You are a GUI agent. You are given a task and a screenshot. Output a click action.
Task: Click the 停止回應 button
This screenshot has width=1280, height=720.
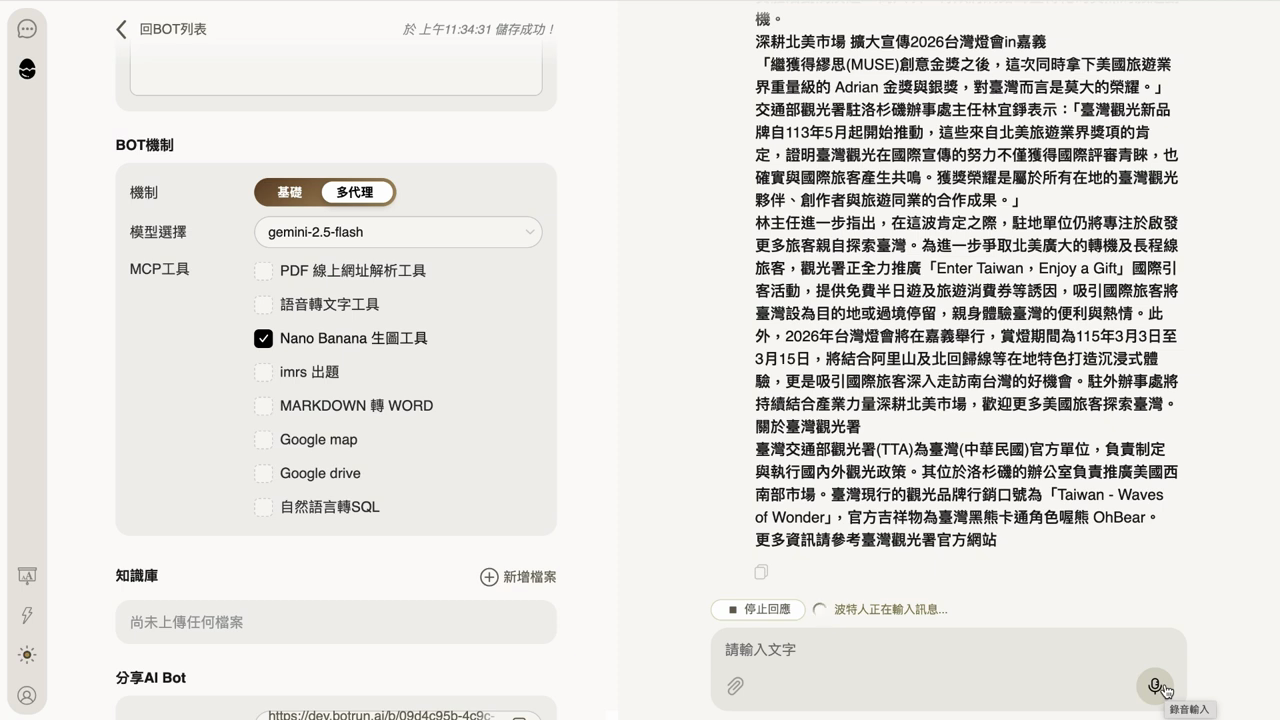(758, 609)
